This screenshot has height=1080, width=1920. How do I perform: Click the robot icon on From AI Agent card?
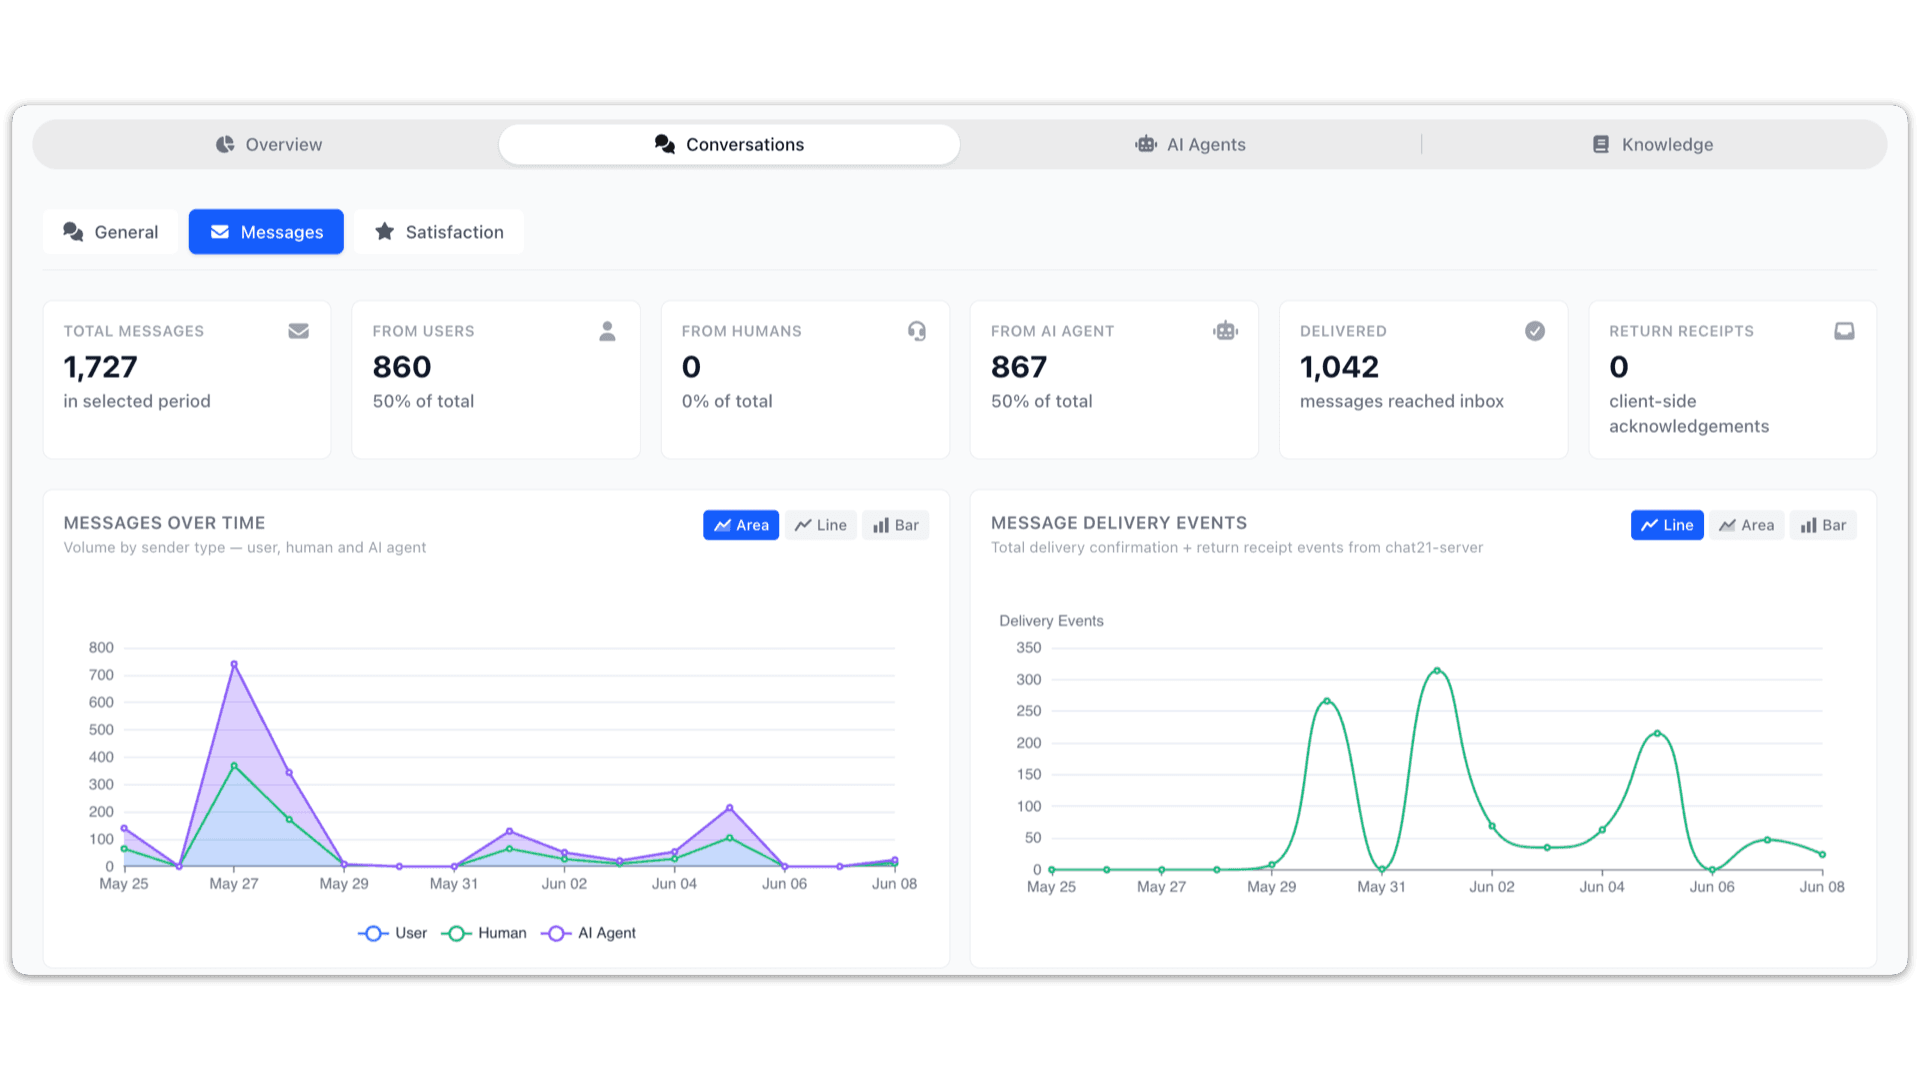1226,331
